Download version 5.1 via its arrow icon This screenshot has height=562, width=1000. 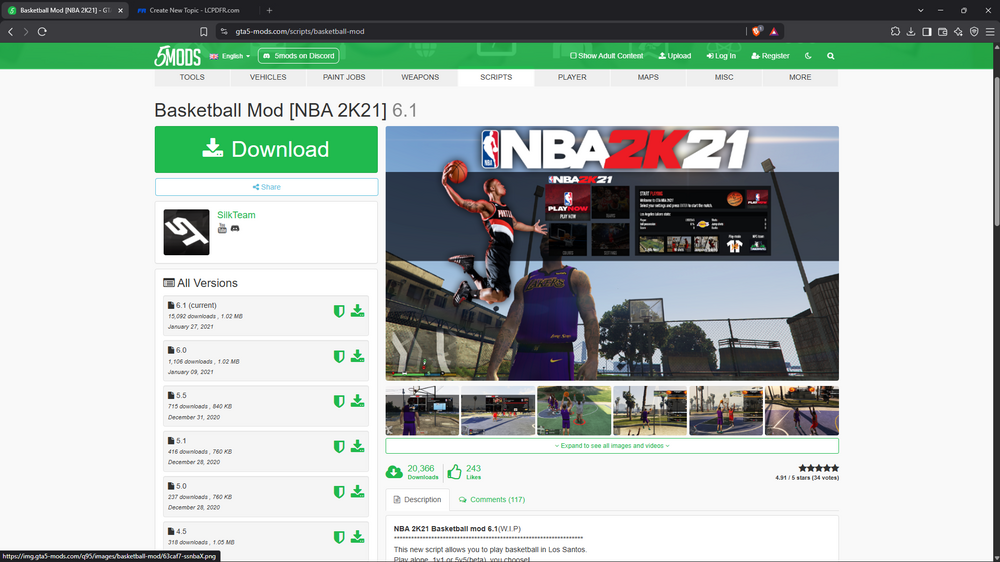(357, 446)
